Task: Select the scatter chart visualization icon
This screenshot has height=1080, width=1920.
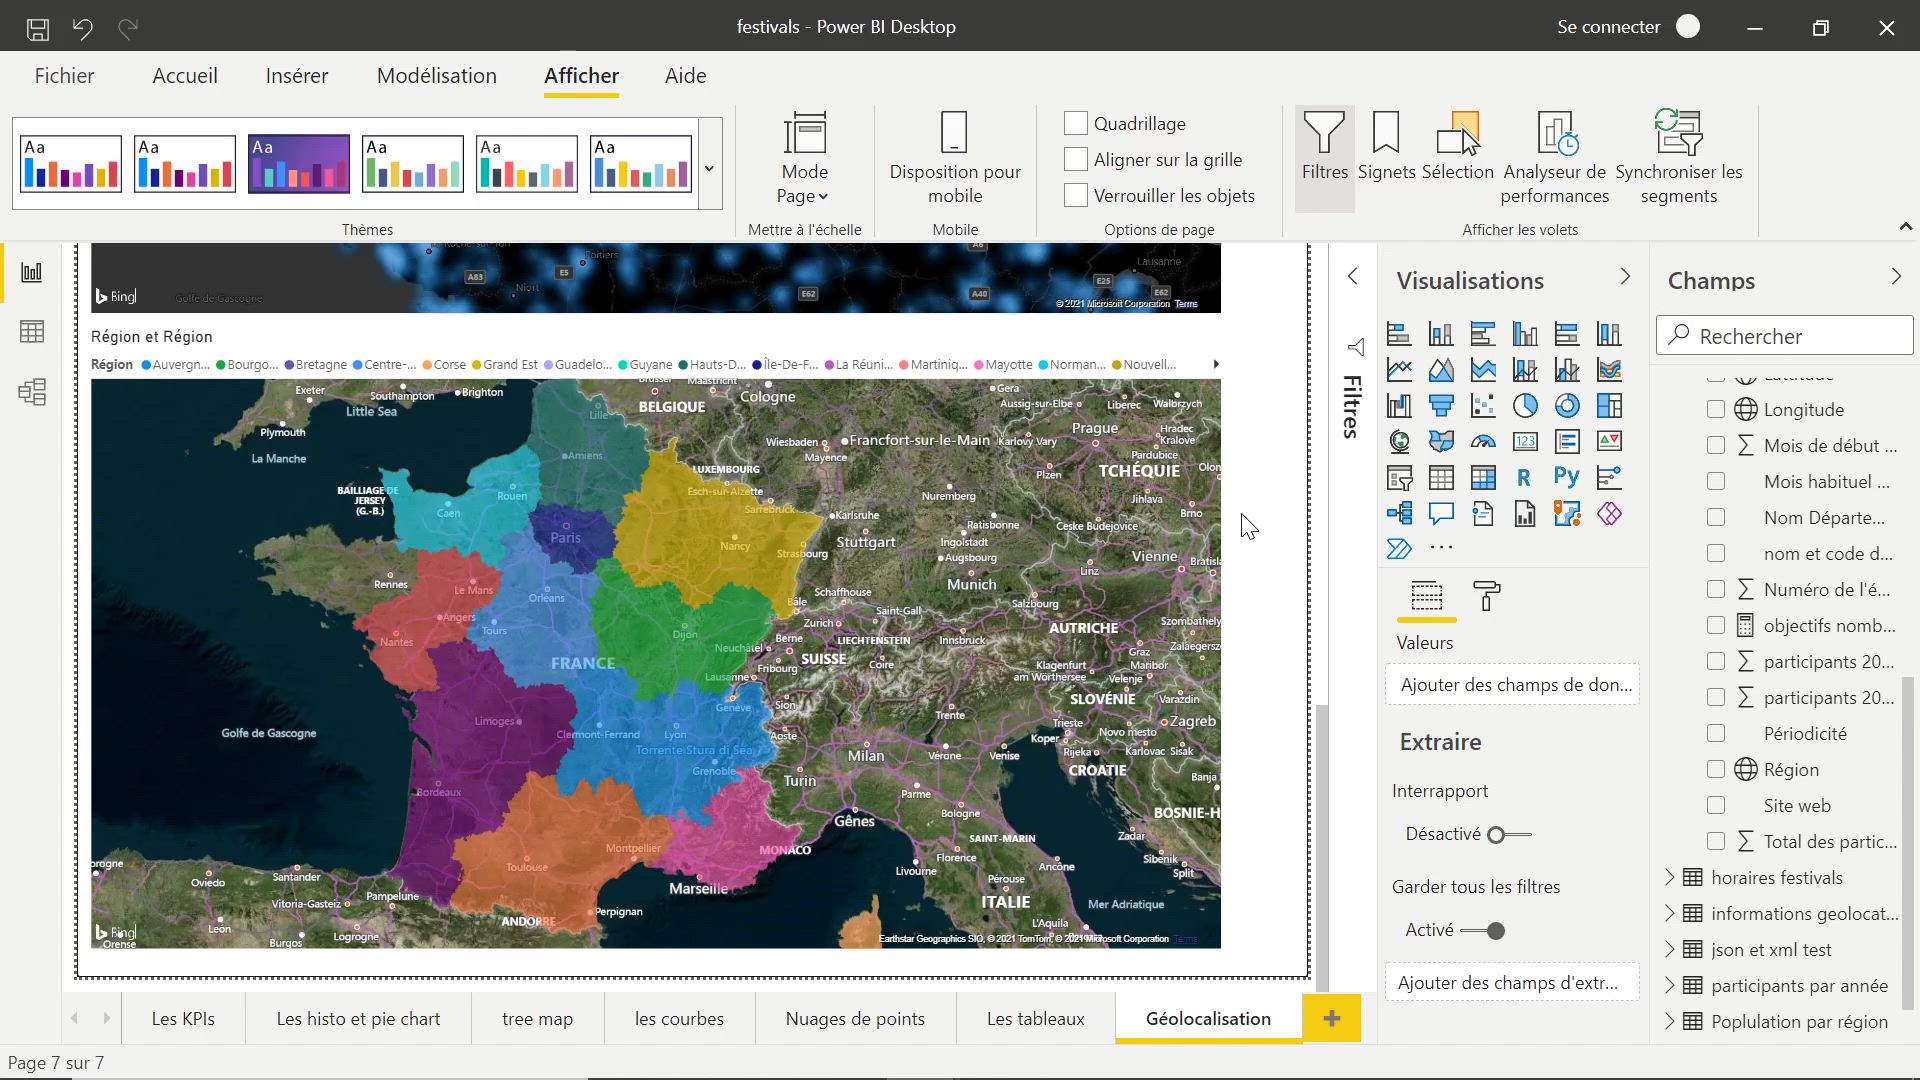Action: pyautogui.click(x=1483, y=406)
